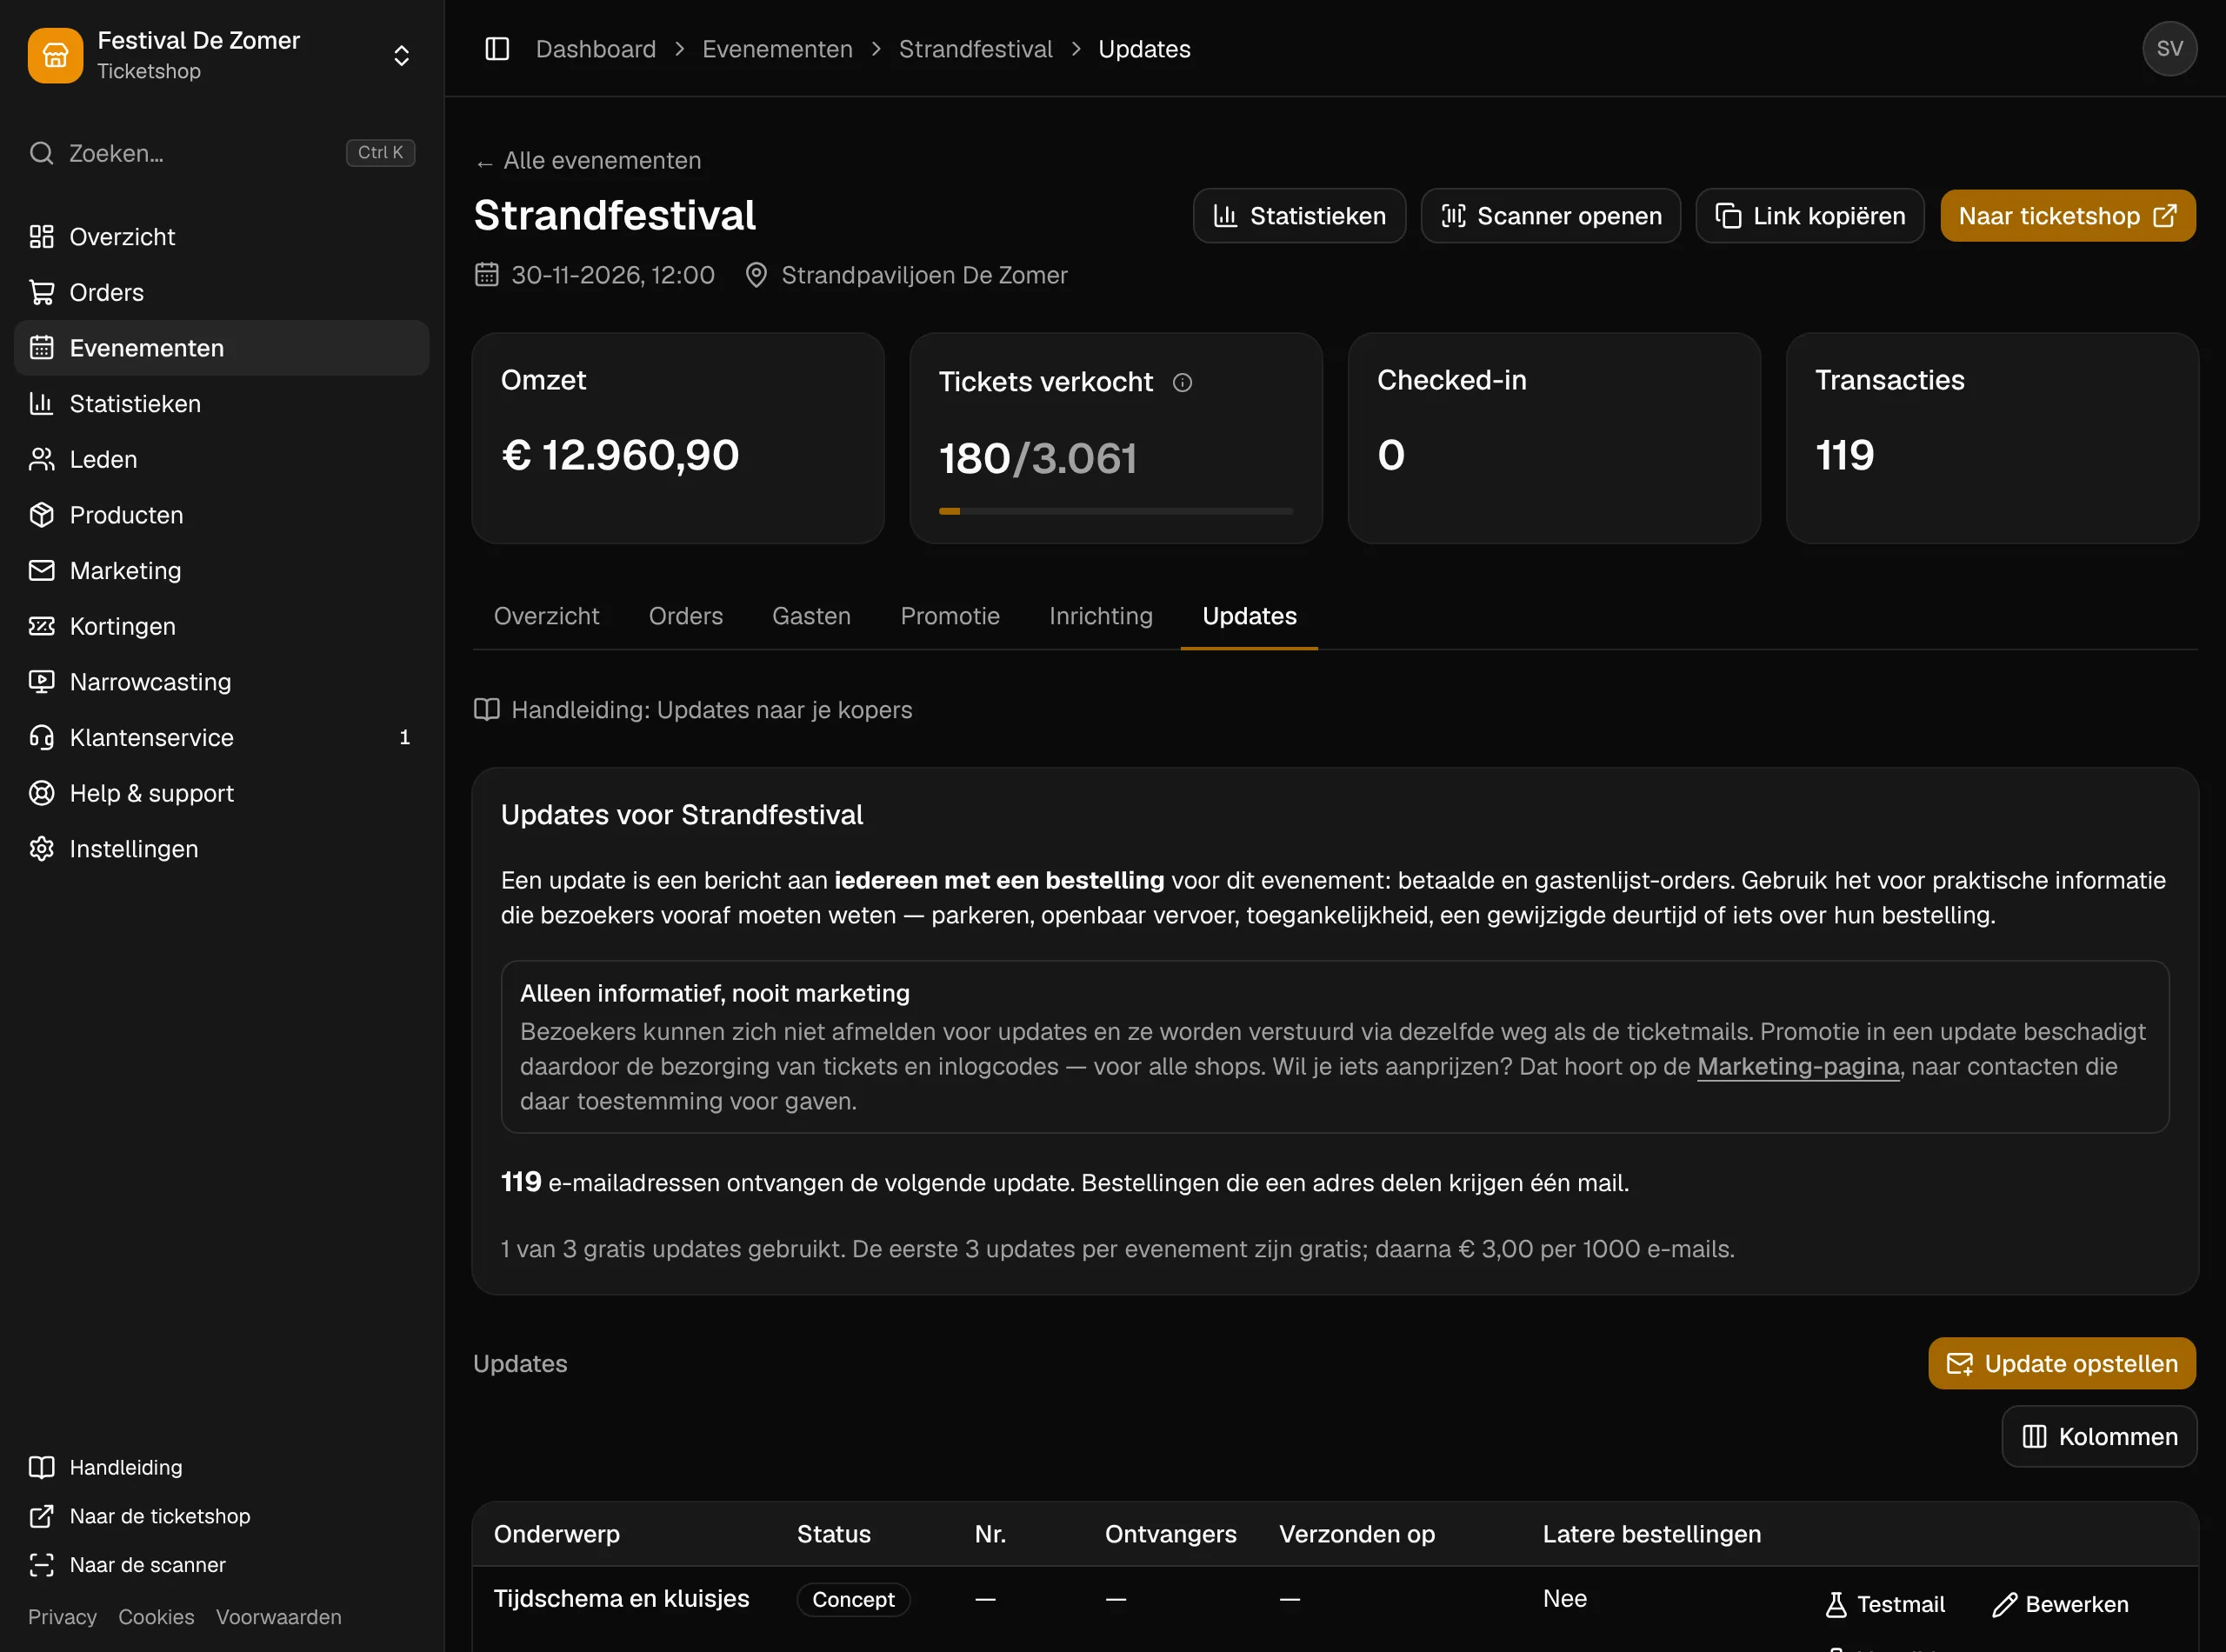The image size is (2226, 1652).
Task: Open Narrowcasting in the sidebar
Action: coord(221,682)
